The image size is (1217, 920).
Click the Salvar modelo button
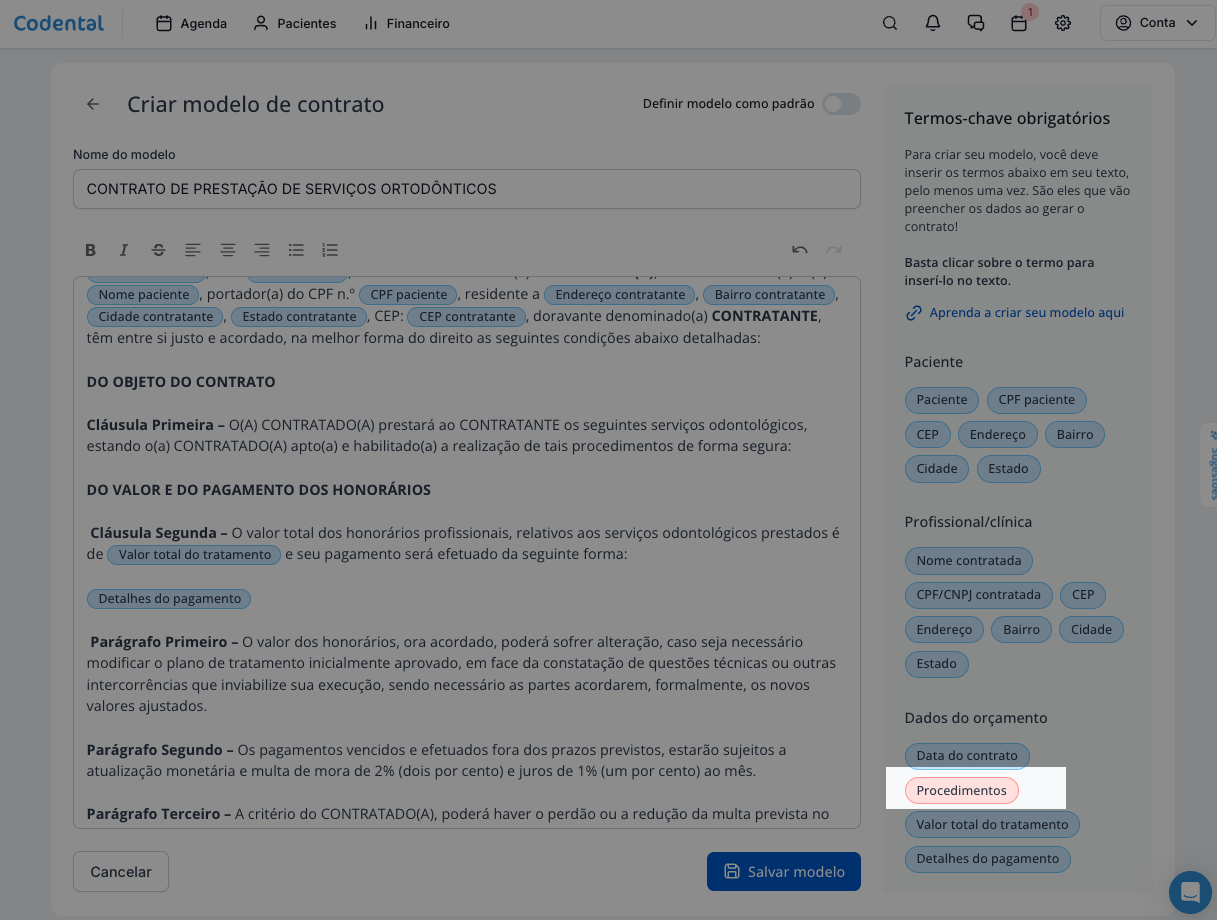(x=783, y=871)
